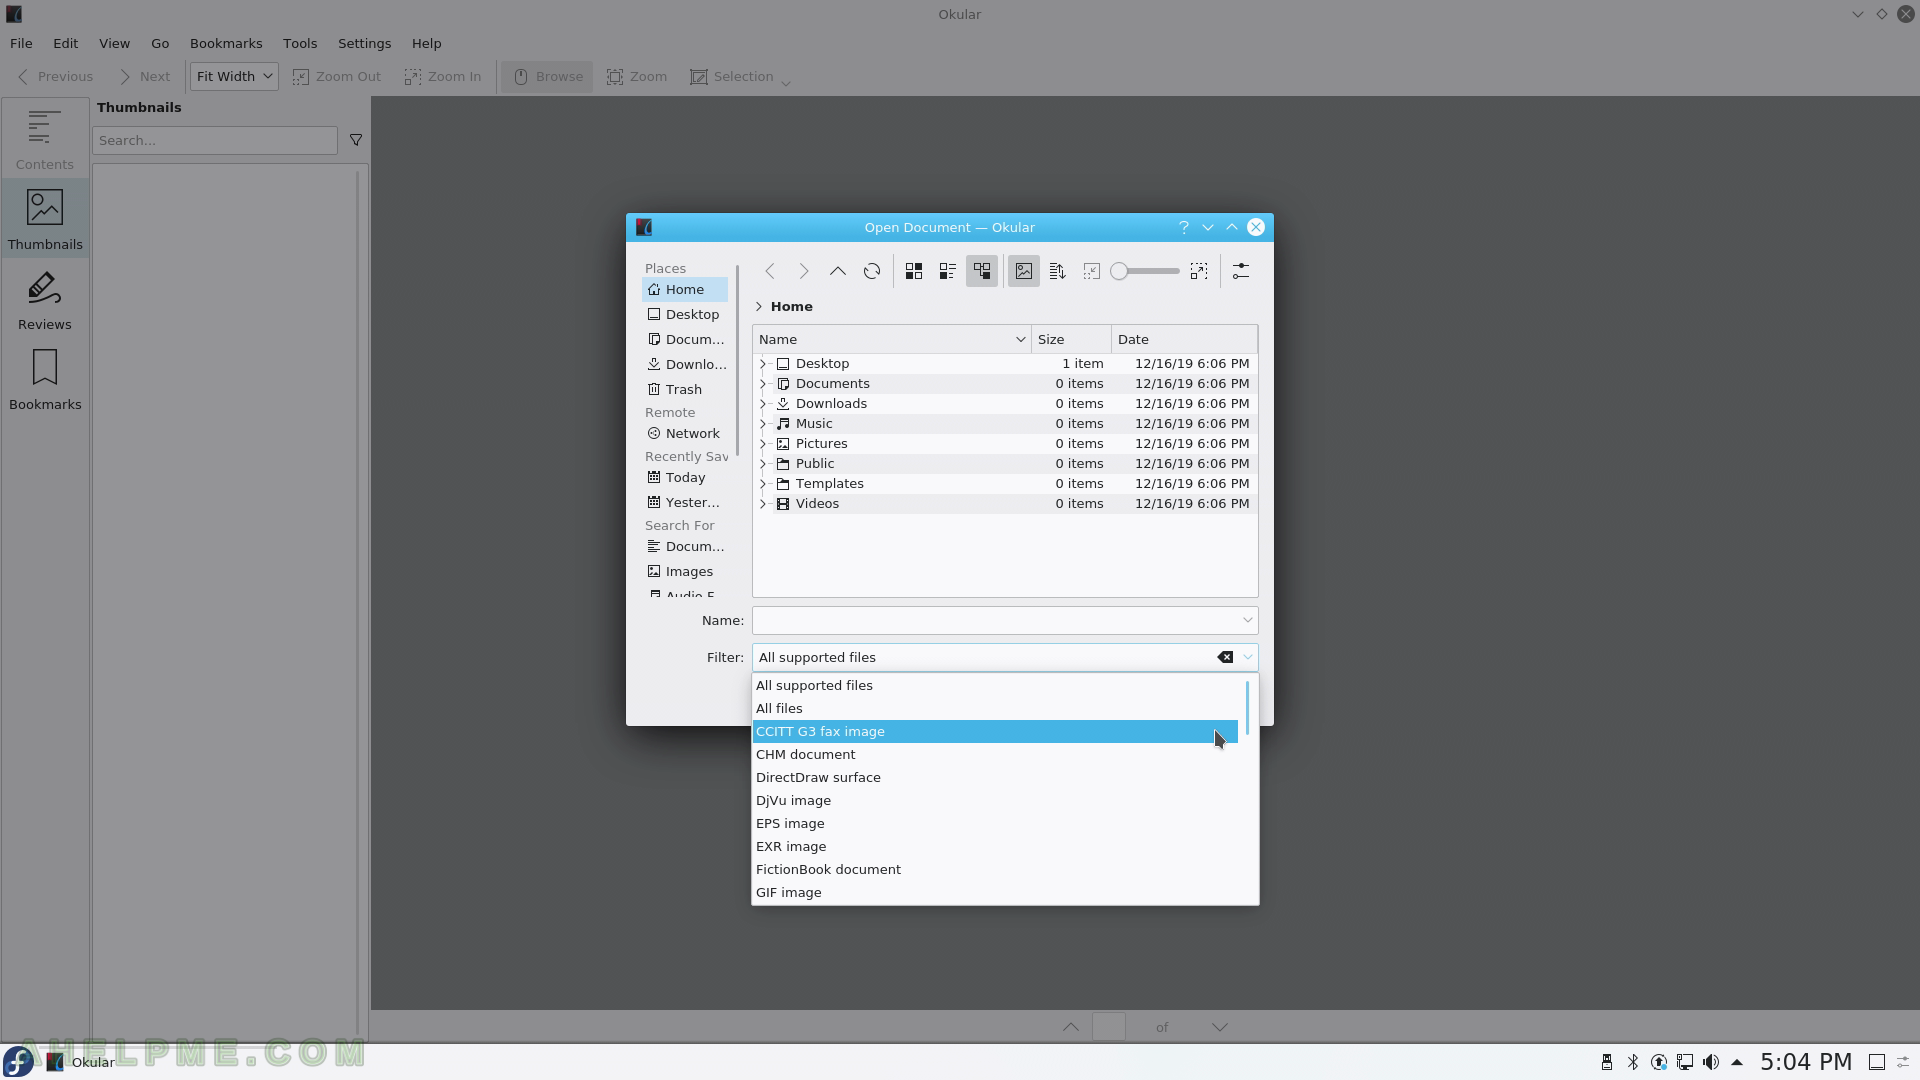Click Network in the Places panel
This screenshot has width=1920, height=1080.
(685, 433)
